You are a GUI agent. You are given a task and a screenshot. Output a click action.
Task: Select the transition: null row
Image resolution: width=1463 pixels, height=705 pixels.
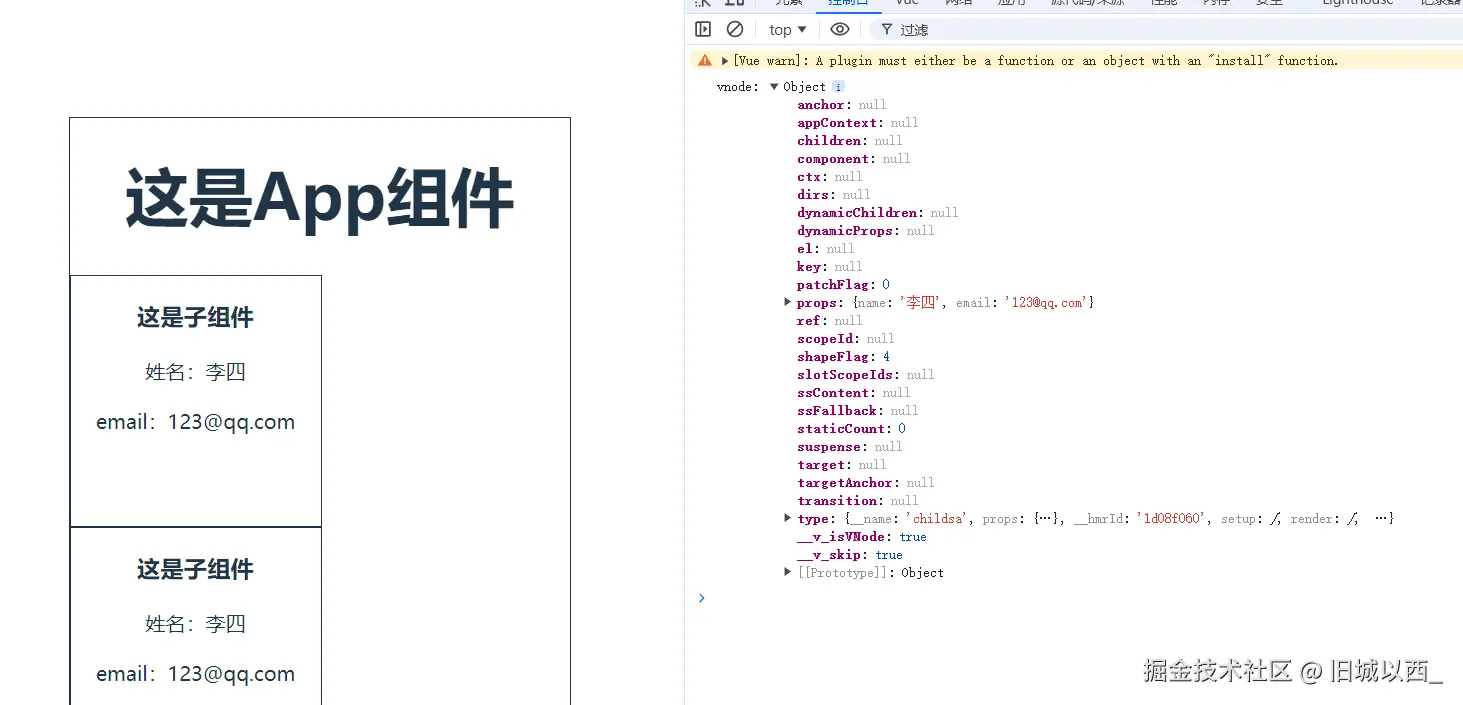[858, 501]
